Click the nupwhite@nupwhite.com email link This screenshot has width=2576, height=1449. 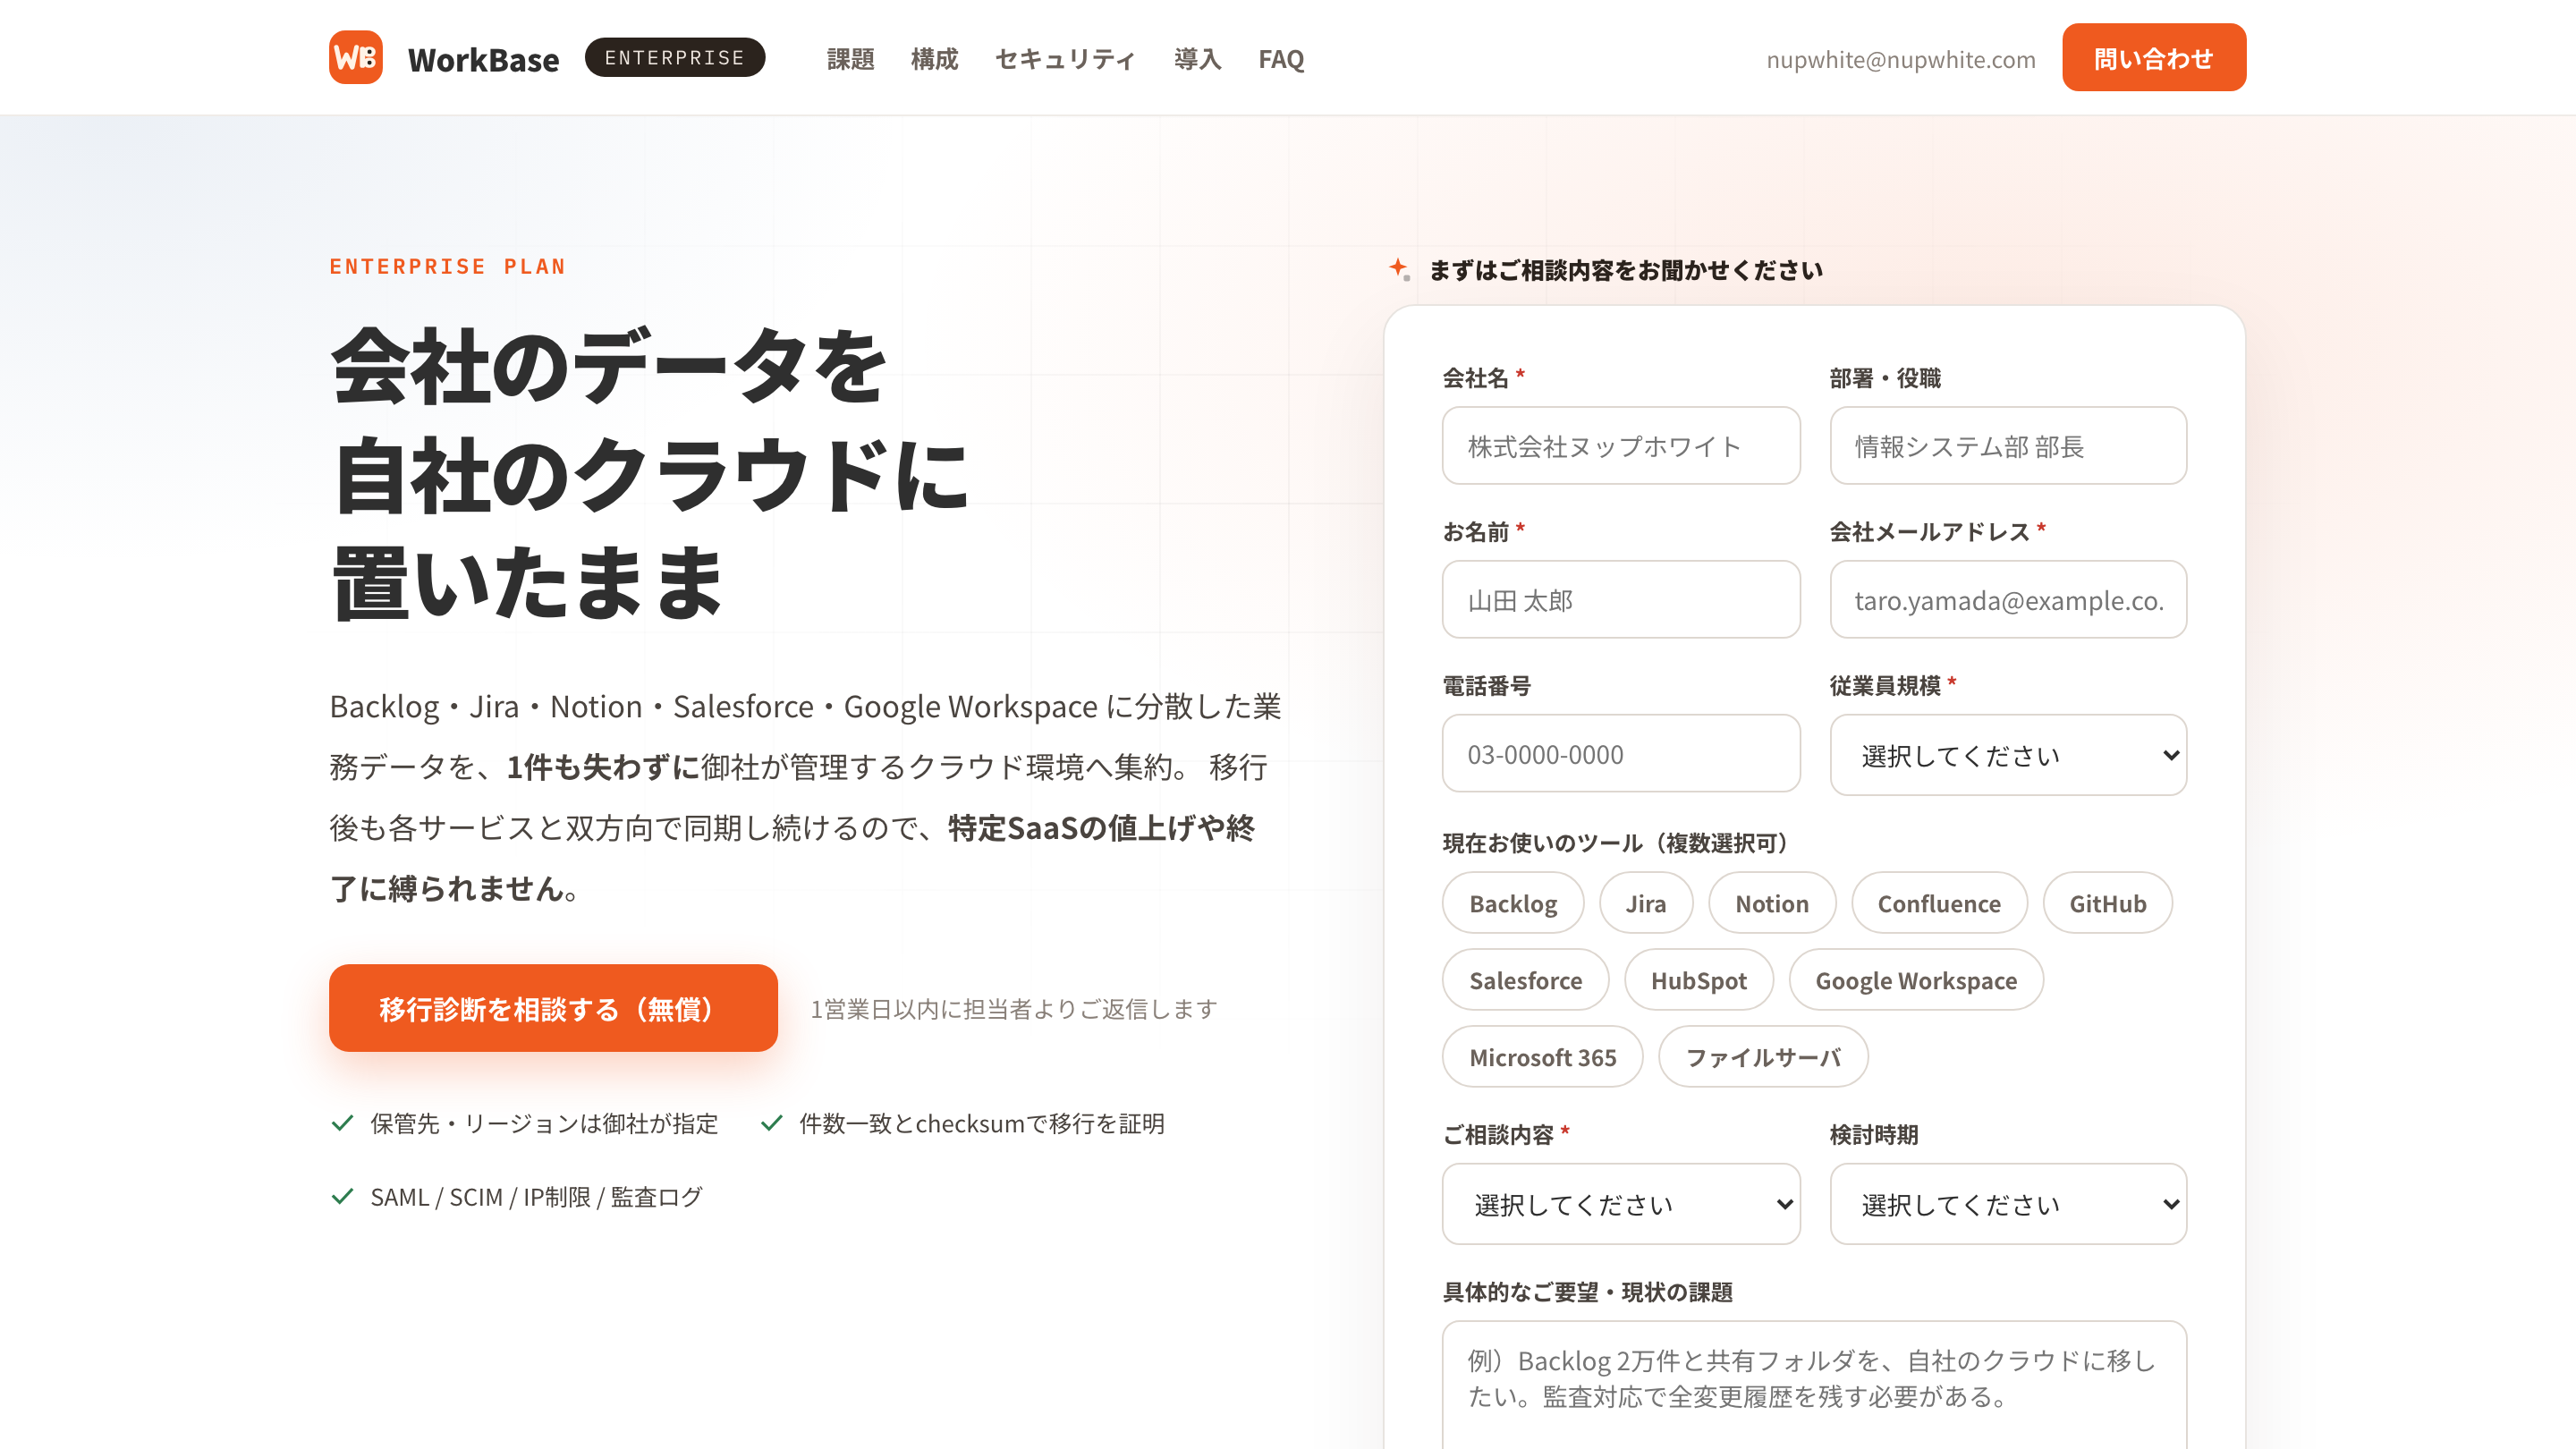pyautogui.click(x=1900, y=59)
